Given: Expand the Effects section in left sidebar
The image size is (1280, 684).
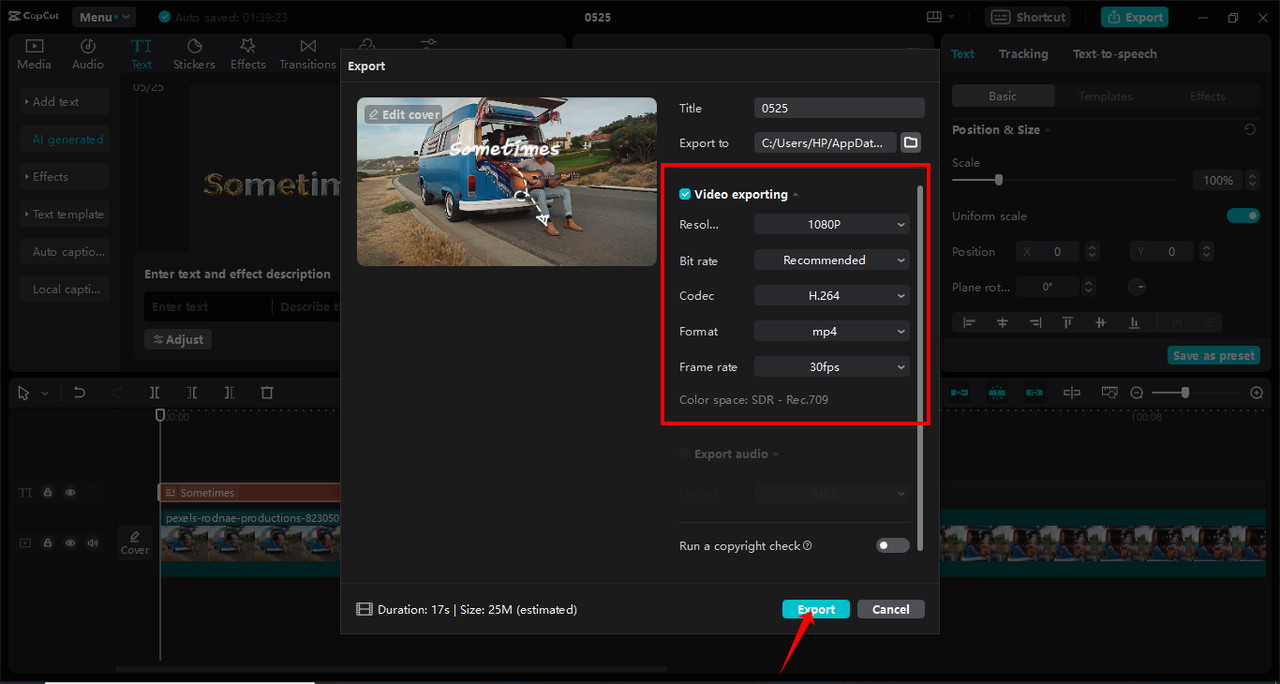Looking at the screenshot, I should (x=64, y=177).
